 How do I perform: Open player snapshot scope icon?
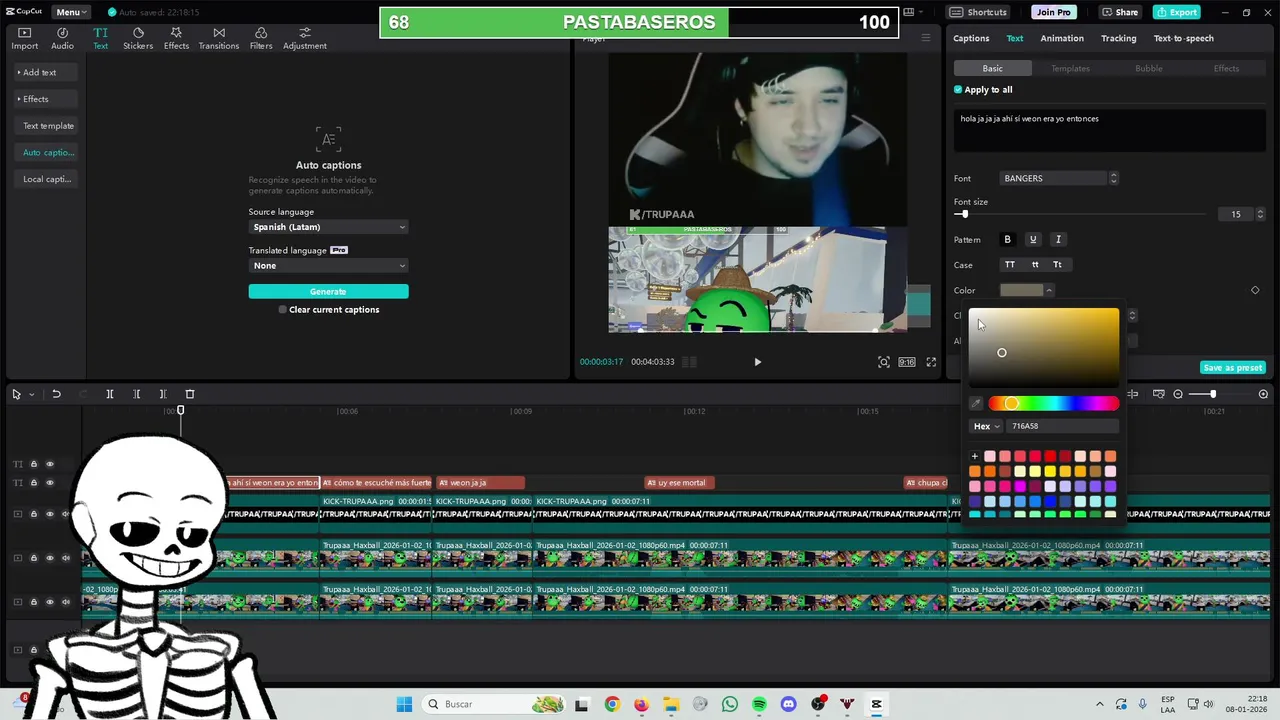pyautogui.click(x=884, y=362)
